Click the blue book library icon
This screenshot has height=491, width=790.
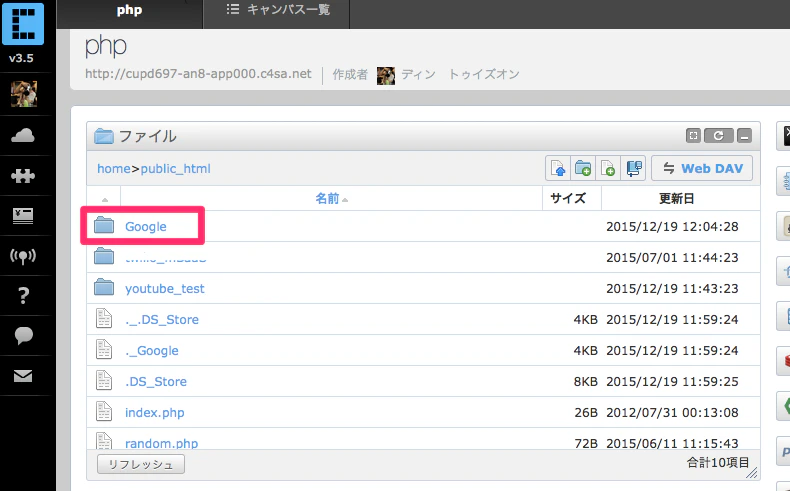point(633,168)
